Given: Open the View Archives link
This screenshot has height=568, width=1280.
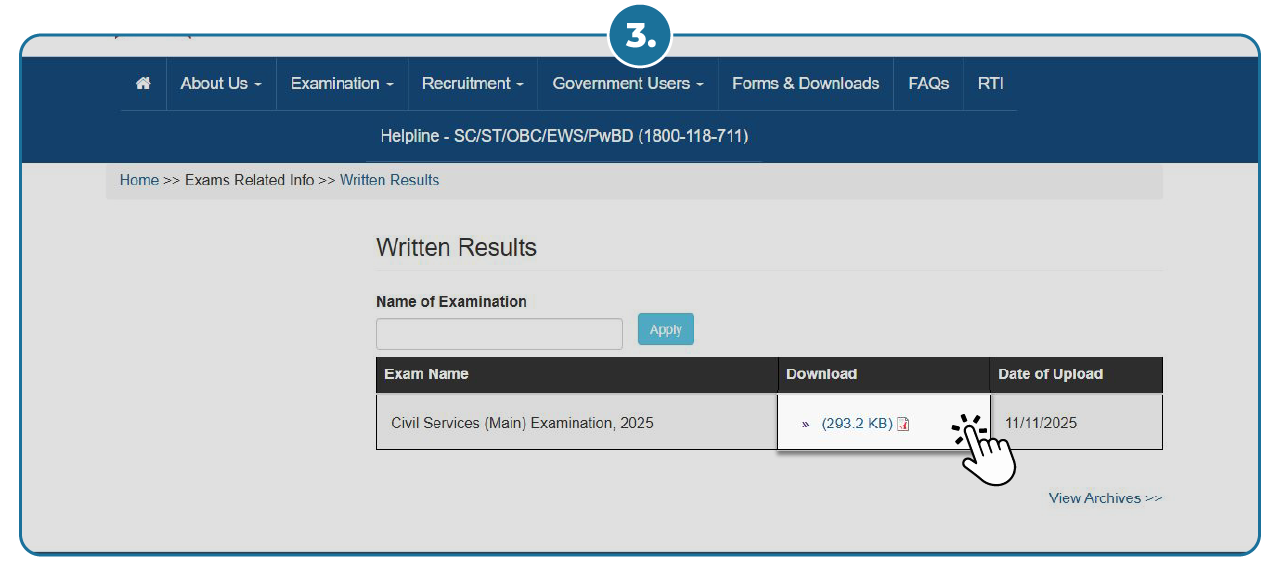Looking at the screenshot, I should (1105, 498).
